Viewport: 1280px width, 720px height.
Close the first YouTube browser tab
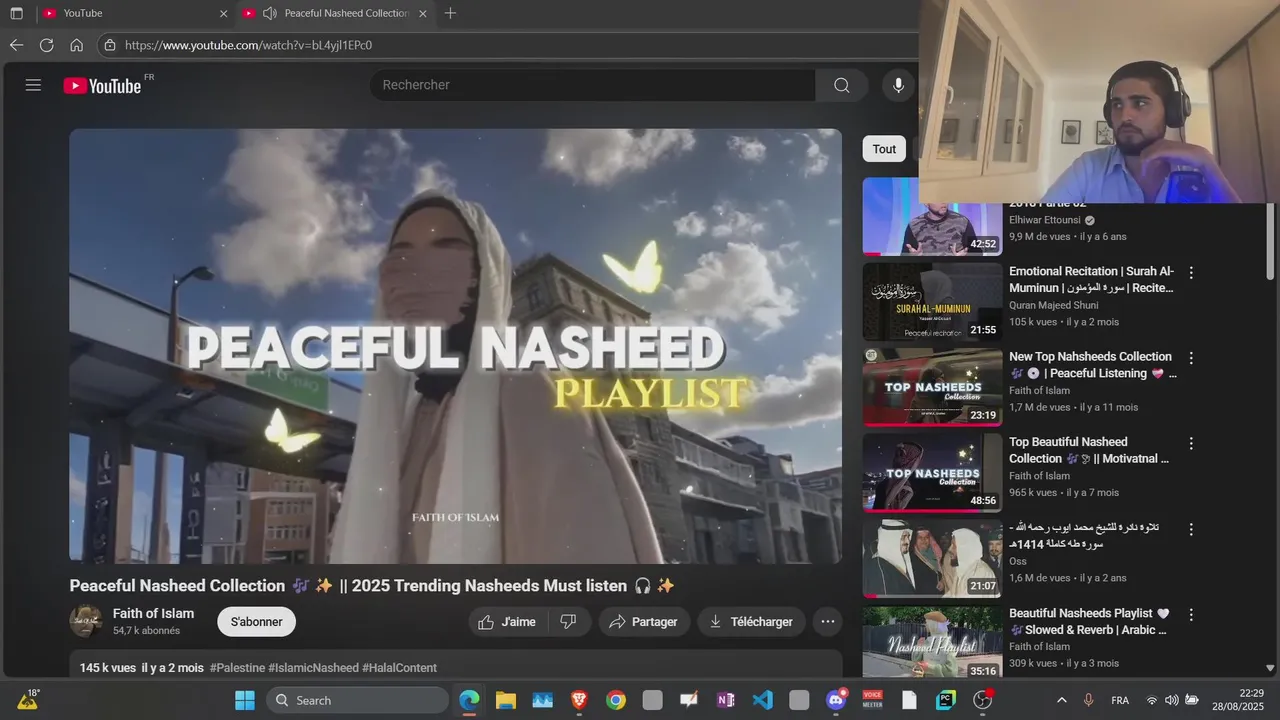pyautogui.click(x=223, y=14)
